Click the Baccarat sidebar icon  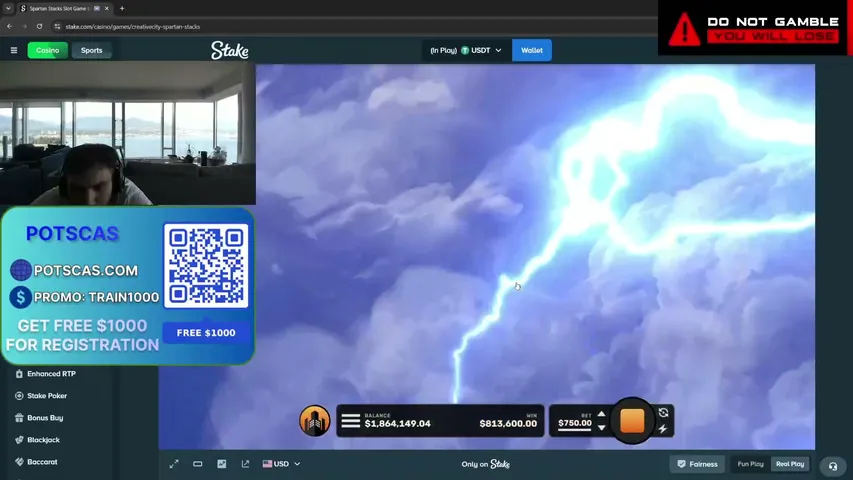click(19, 462)
